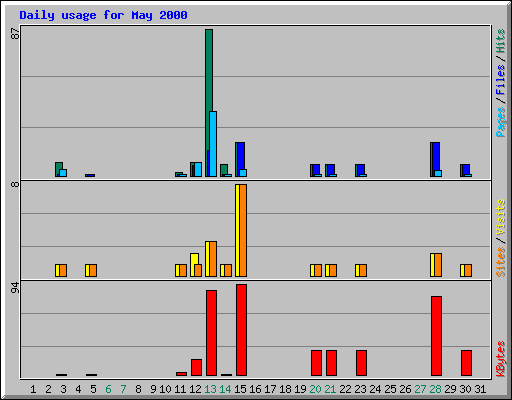Click day label "15" on the x-axis
Screen dimensions: 512x400
click(x=240, y=389)
